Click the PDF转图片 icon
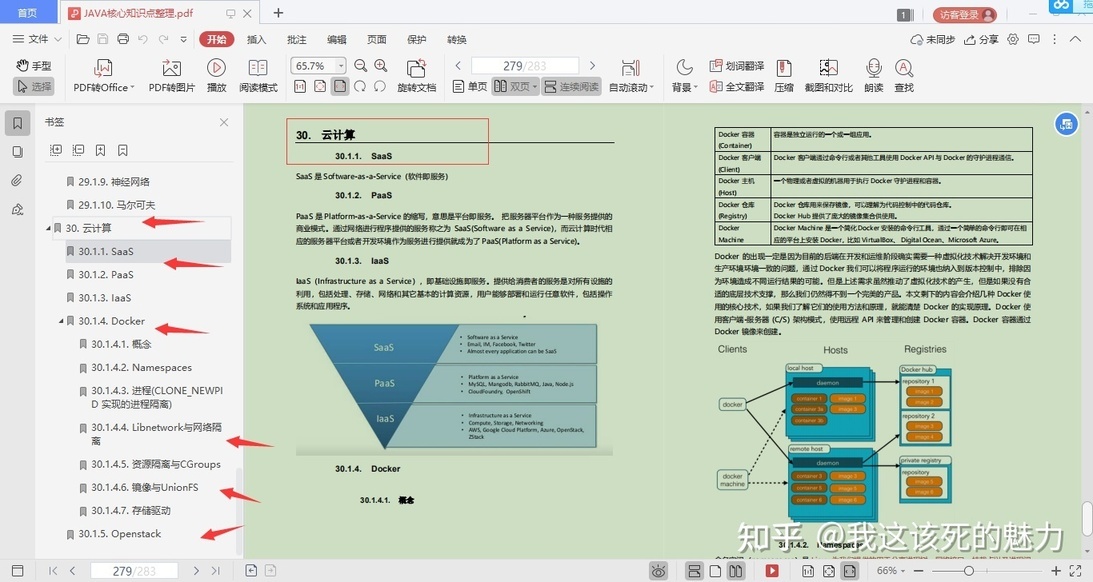The image size is (1093, 582). coord(171,76)
